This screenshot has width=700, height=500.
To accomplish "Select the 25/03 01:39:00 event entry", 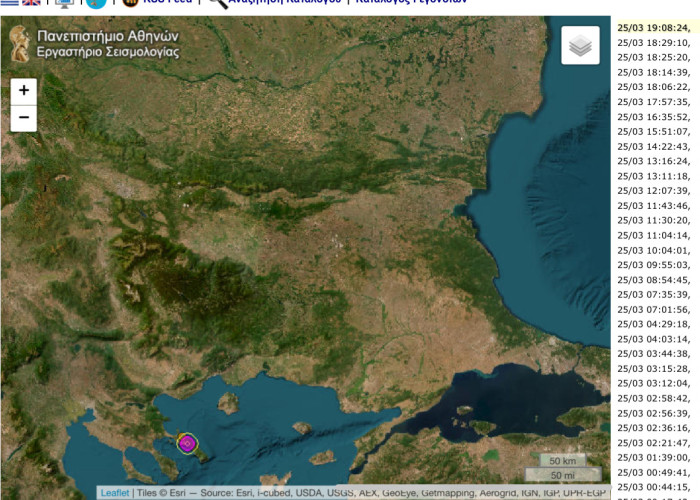I will pos(653,457).
